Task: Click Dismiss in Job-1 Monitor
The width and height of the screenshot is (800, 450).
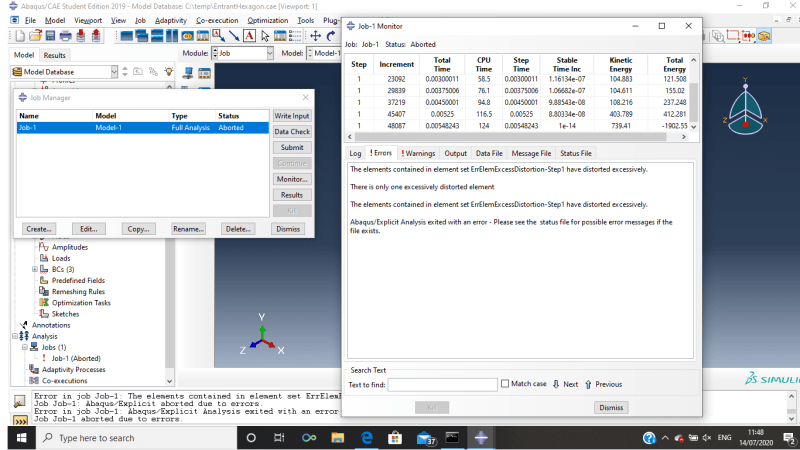Action: tap(611, 407)
